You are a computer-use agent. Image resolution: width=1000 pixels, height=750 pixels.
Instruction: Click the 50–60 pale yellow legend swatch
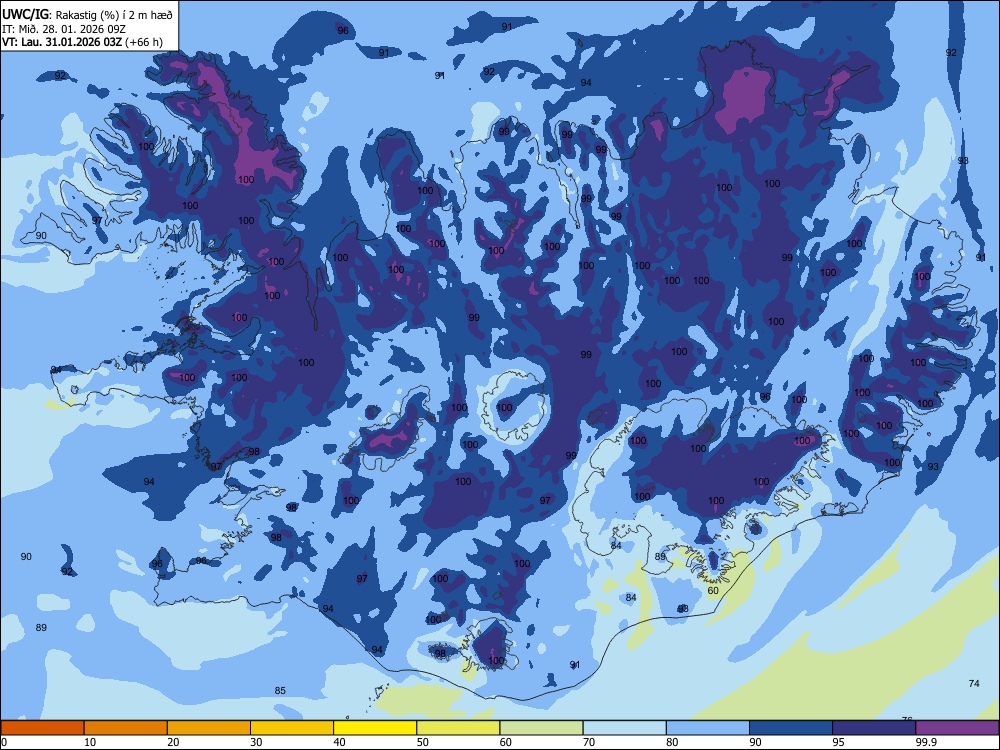coord(459,728)
